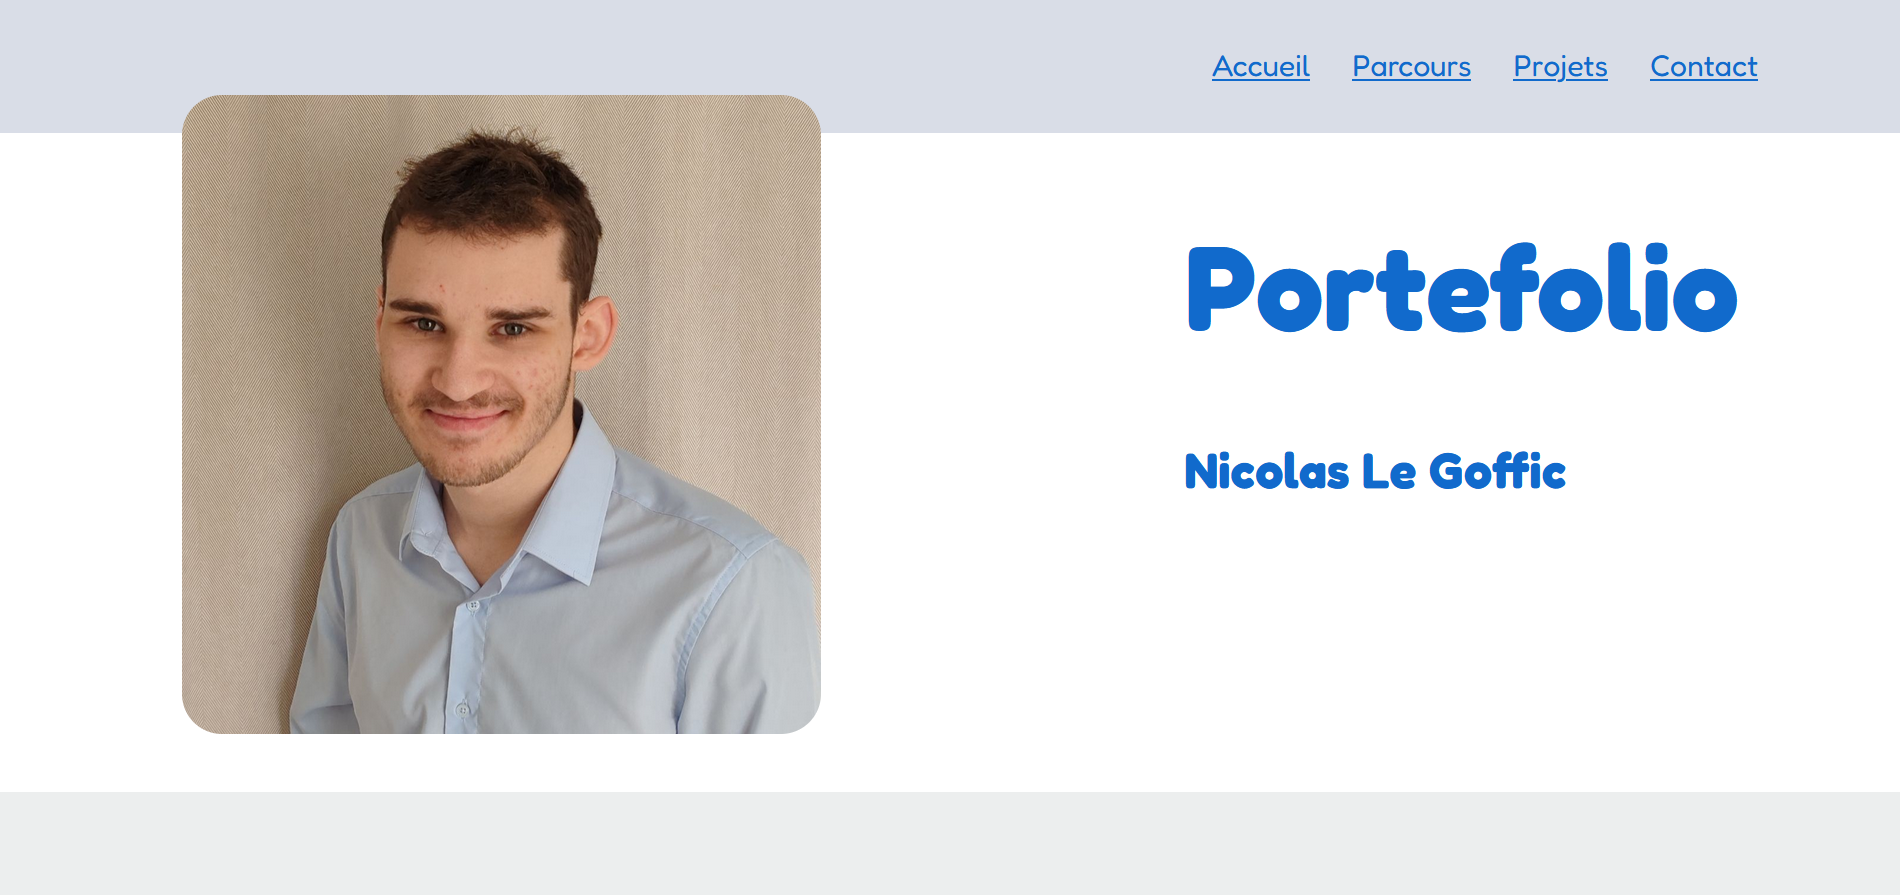
Task: Open the Accueil navigation link
Action: (1261, 66)
